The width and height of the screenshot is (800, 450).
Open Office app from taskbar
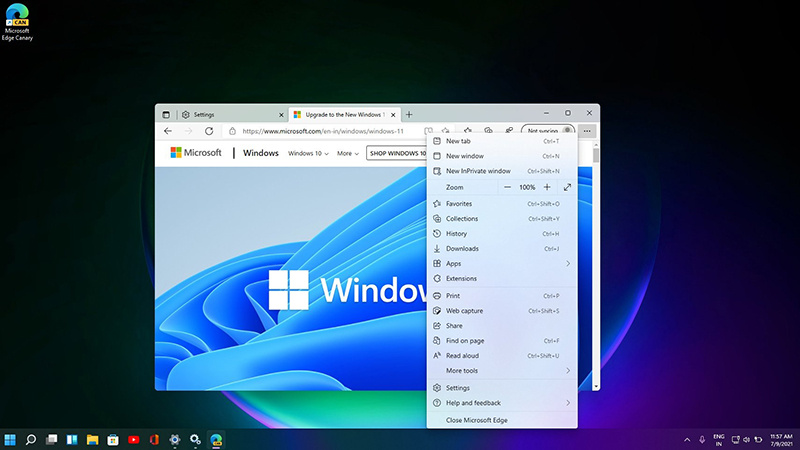point(154,439)
